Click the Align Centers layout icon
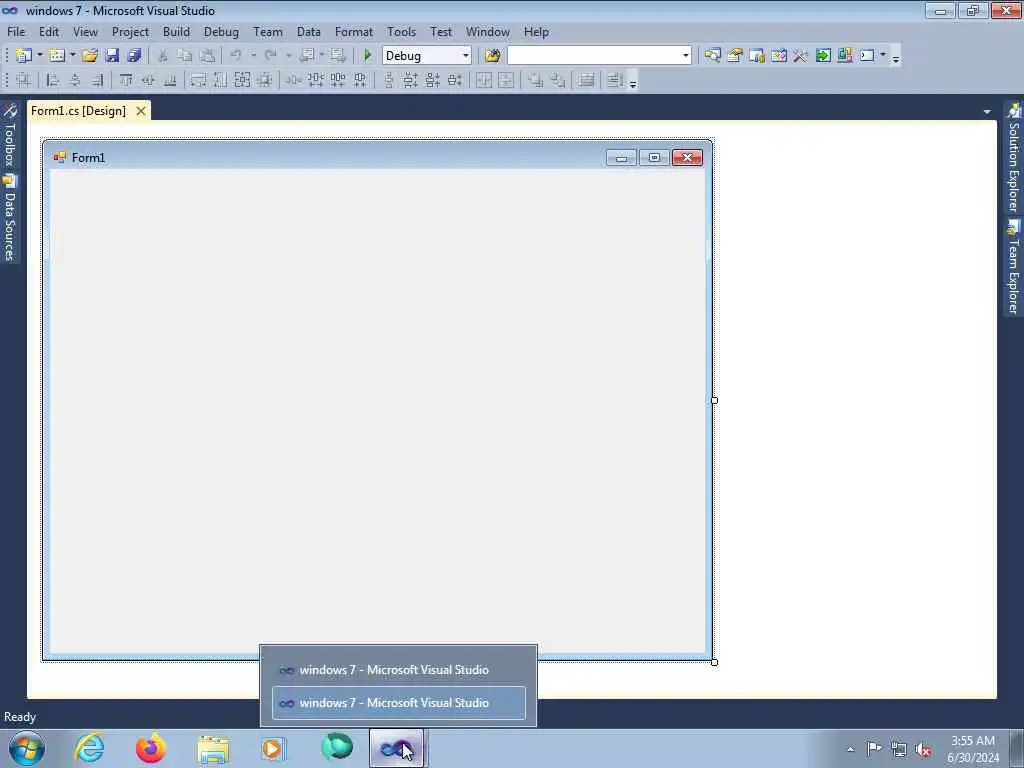The image size is (1024, 768). coord(75,80)
